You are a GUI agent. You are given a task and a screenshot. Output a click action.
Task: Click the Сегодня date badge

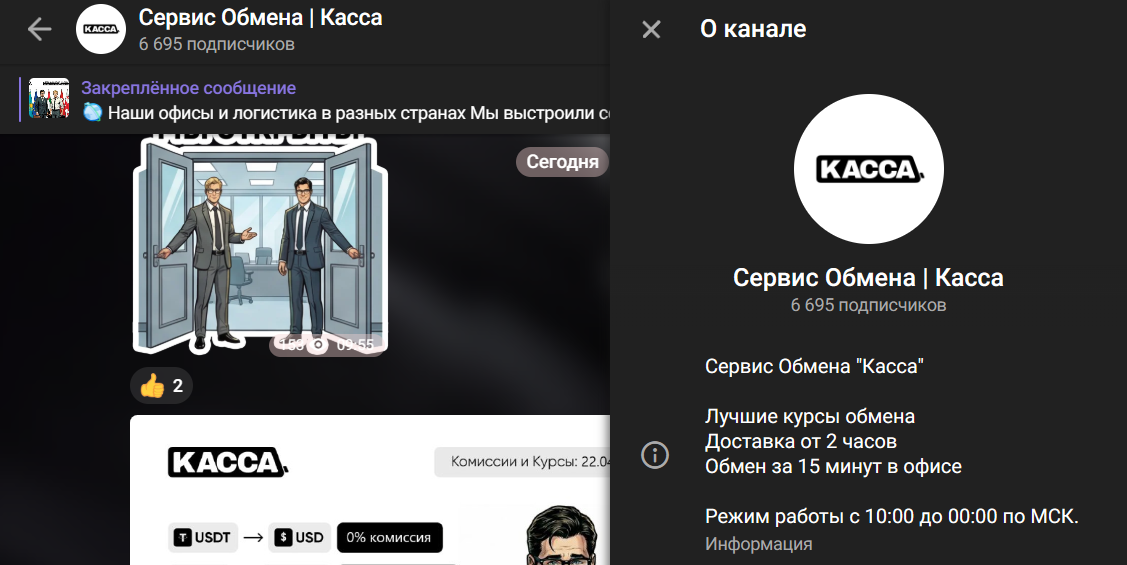point(562,162)
